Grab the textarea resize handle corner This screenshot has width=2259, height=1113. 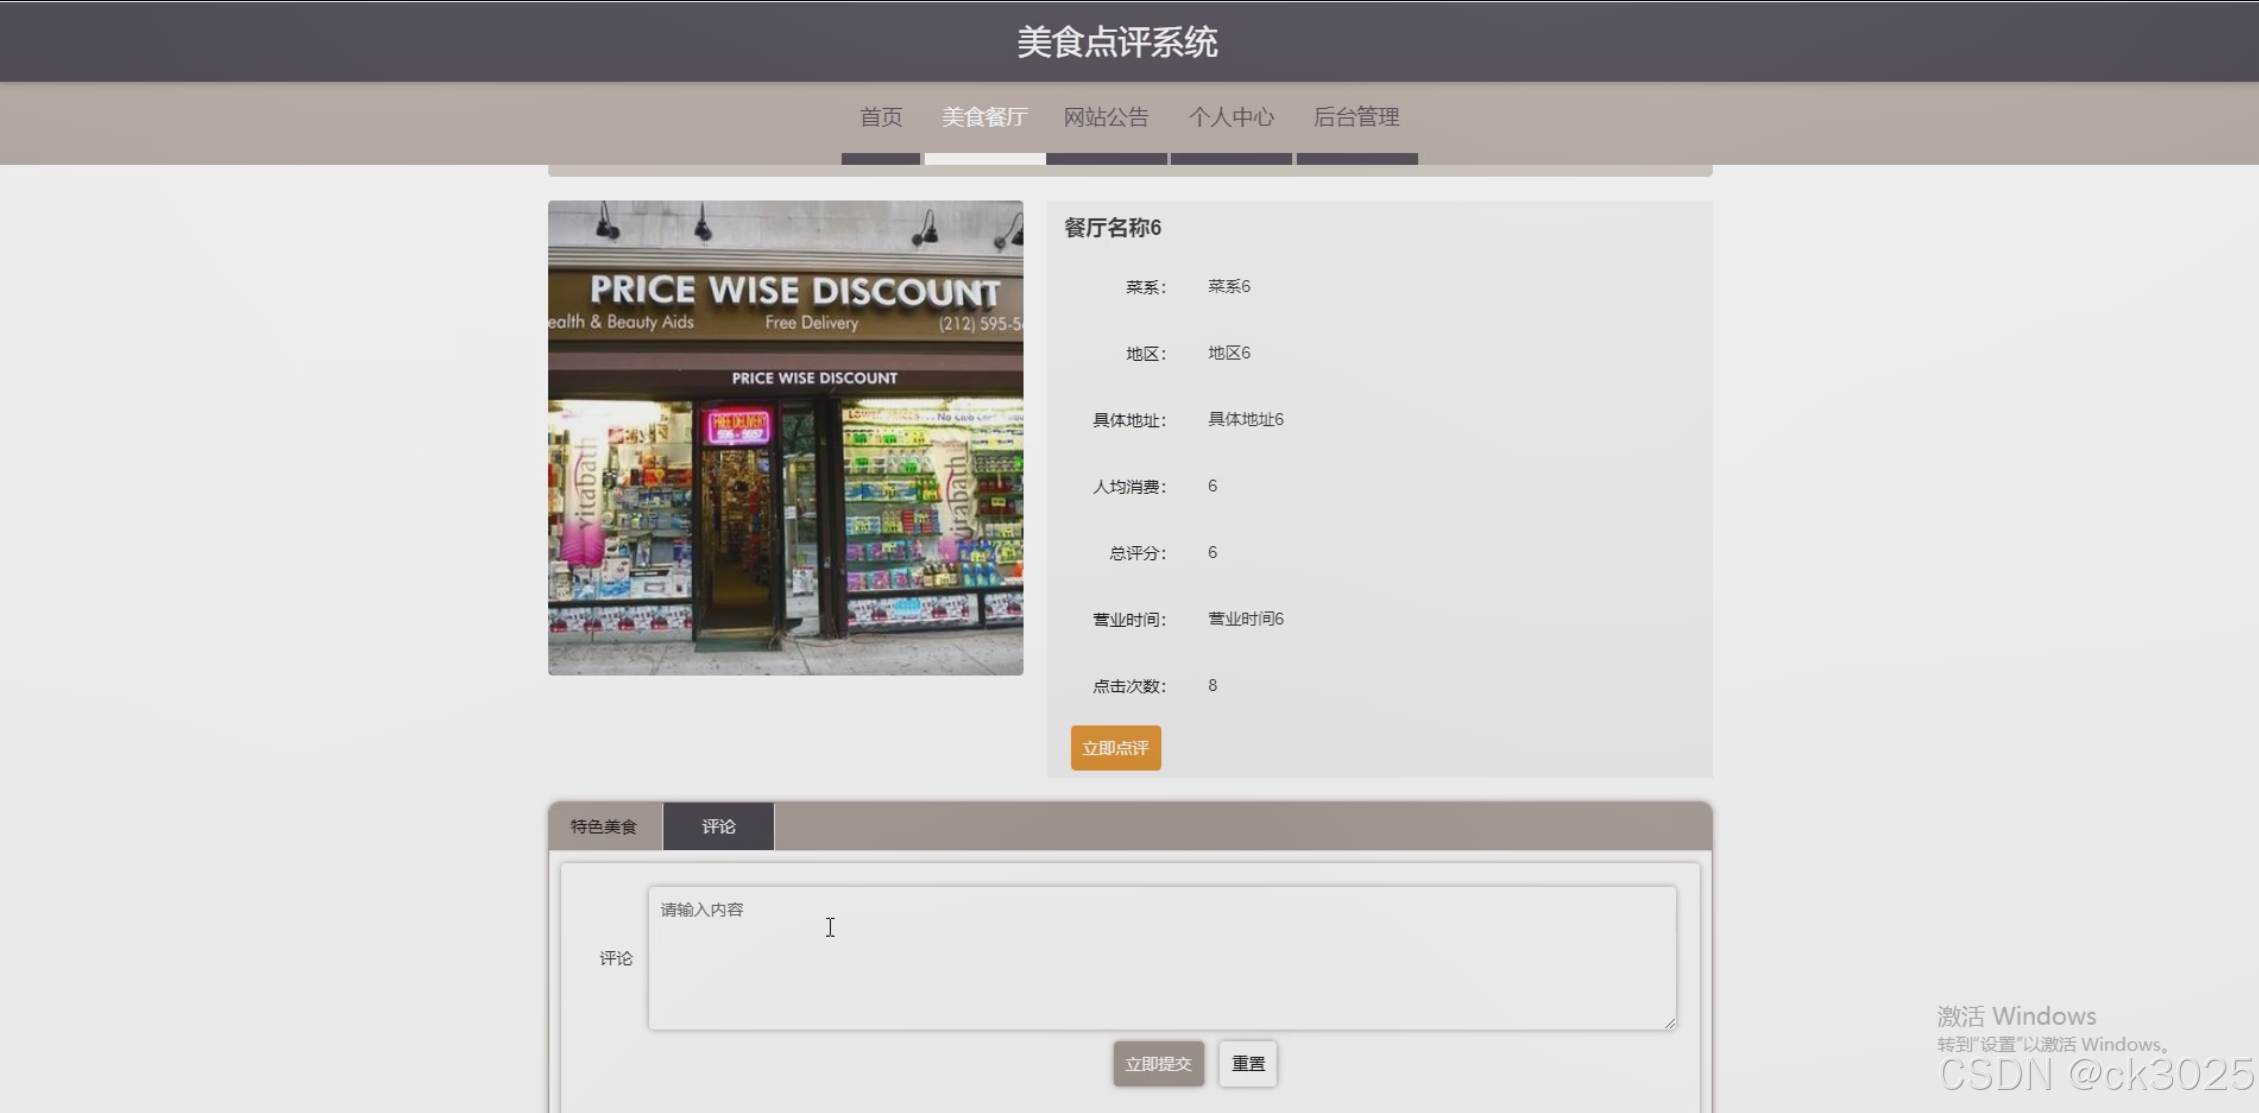1669,1022
